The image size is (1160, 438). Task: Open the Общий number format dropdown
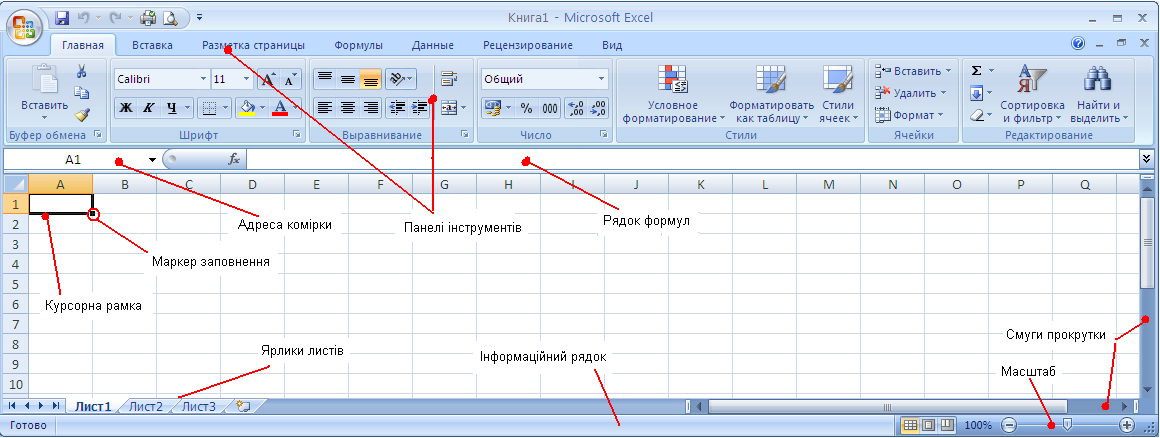tap(601, 78)
